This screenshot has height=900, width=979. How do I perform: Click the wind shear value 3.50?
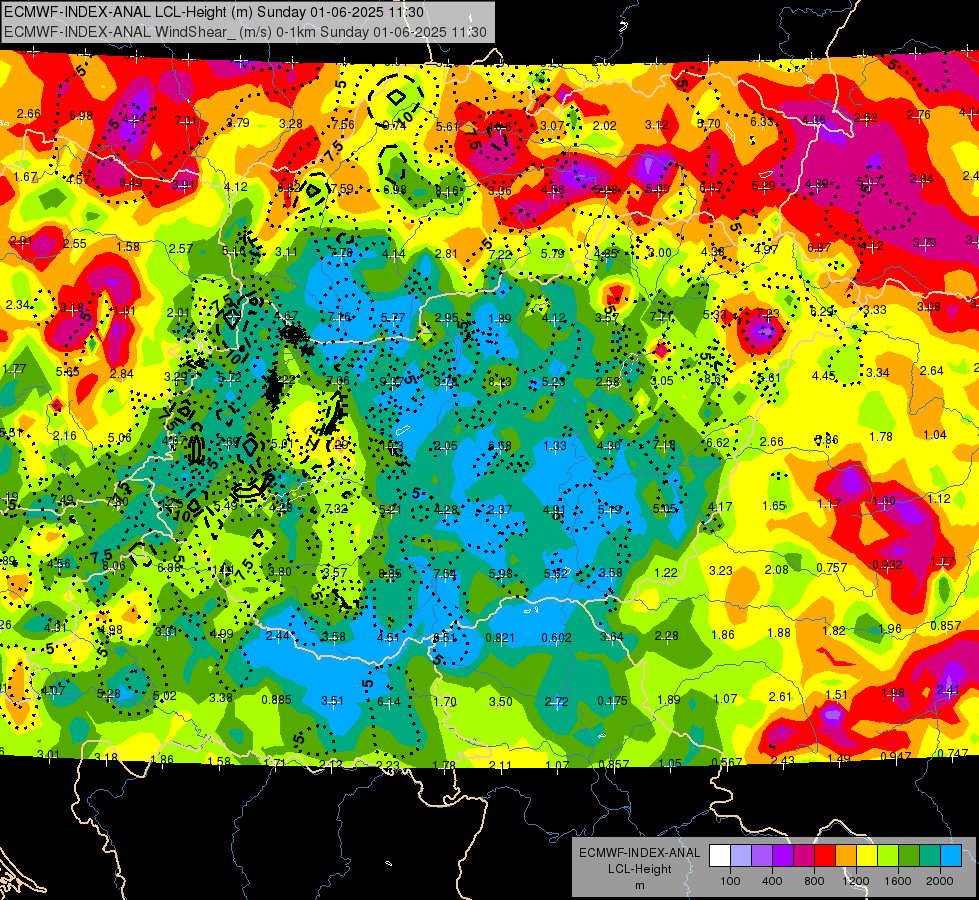click(501, 701)
